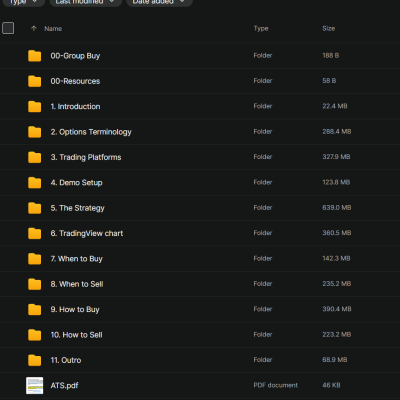Click the '142.3 MB' size value

[x=336, y=258]
